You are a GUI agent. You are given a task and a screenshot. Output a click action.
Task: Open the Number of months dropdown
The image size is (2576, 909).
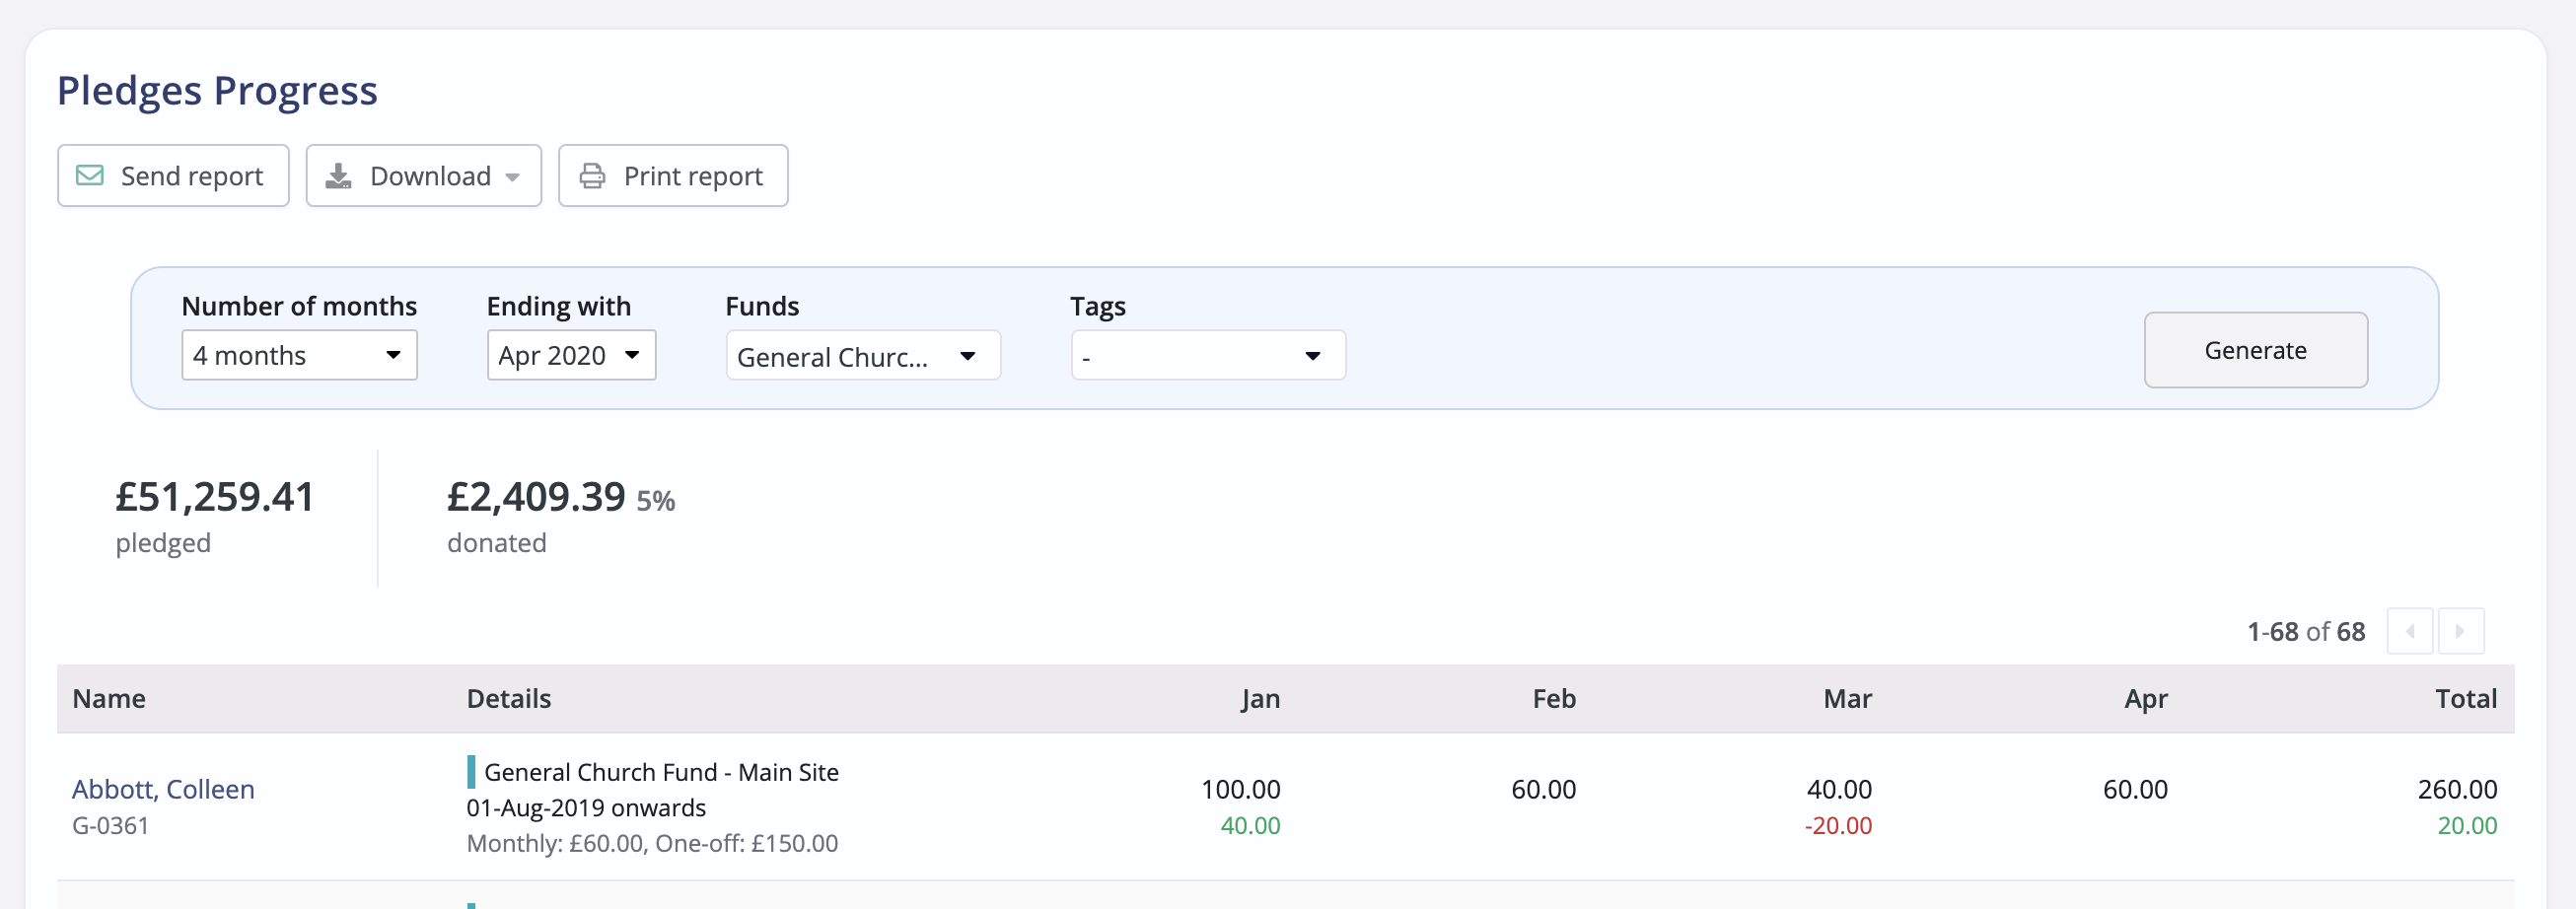click(x=298, y=354)
